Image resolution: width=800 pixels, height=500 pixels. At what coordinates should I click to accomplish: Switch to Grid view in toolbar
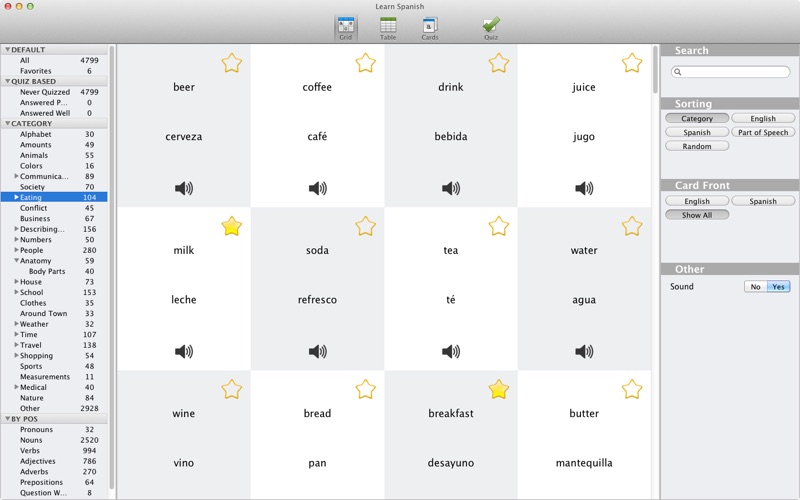pos(345,28)
